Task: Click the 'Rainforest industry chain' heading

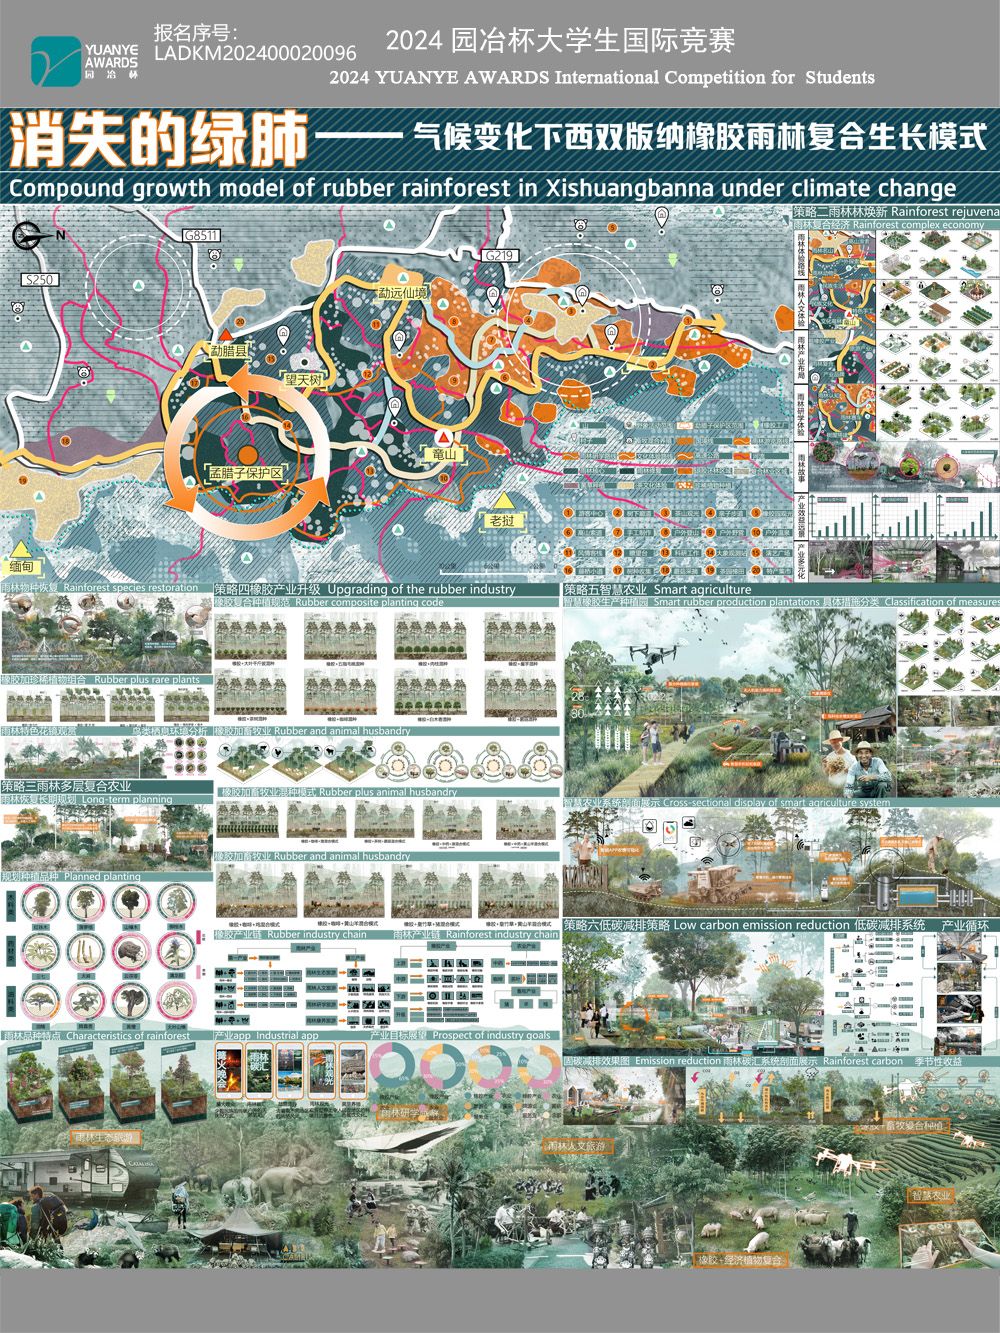Action: click(x=502, y=935)
